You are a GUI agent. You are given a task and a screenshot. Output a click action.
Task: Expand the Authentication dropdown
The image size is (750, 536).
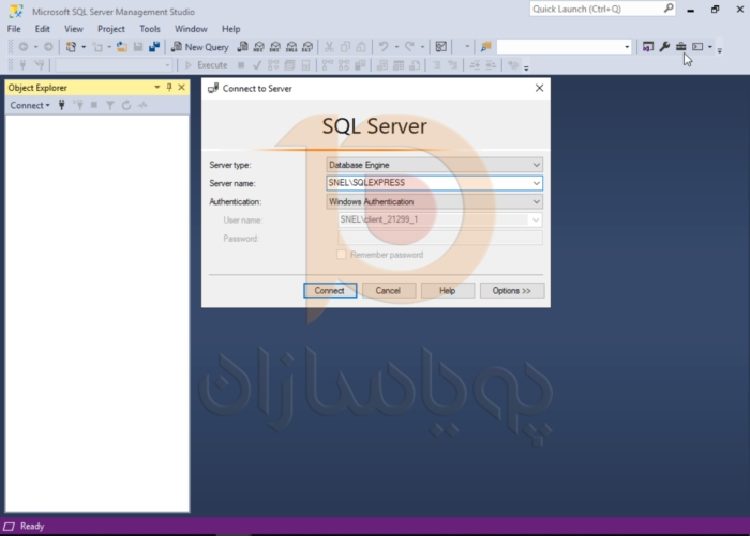[536, 202]
